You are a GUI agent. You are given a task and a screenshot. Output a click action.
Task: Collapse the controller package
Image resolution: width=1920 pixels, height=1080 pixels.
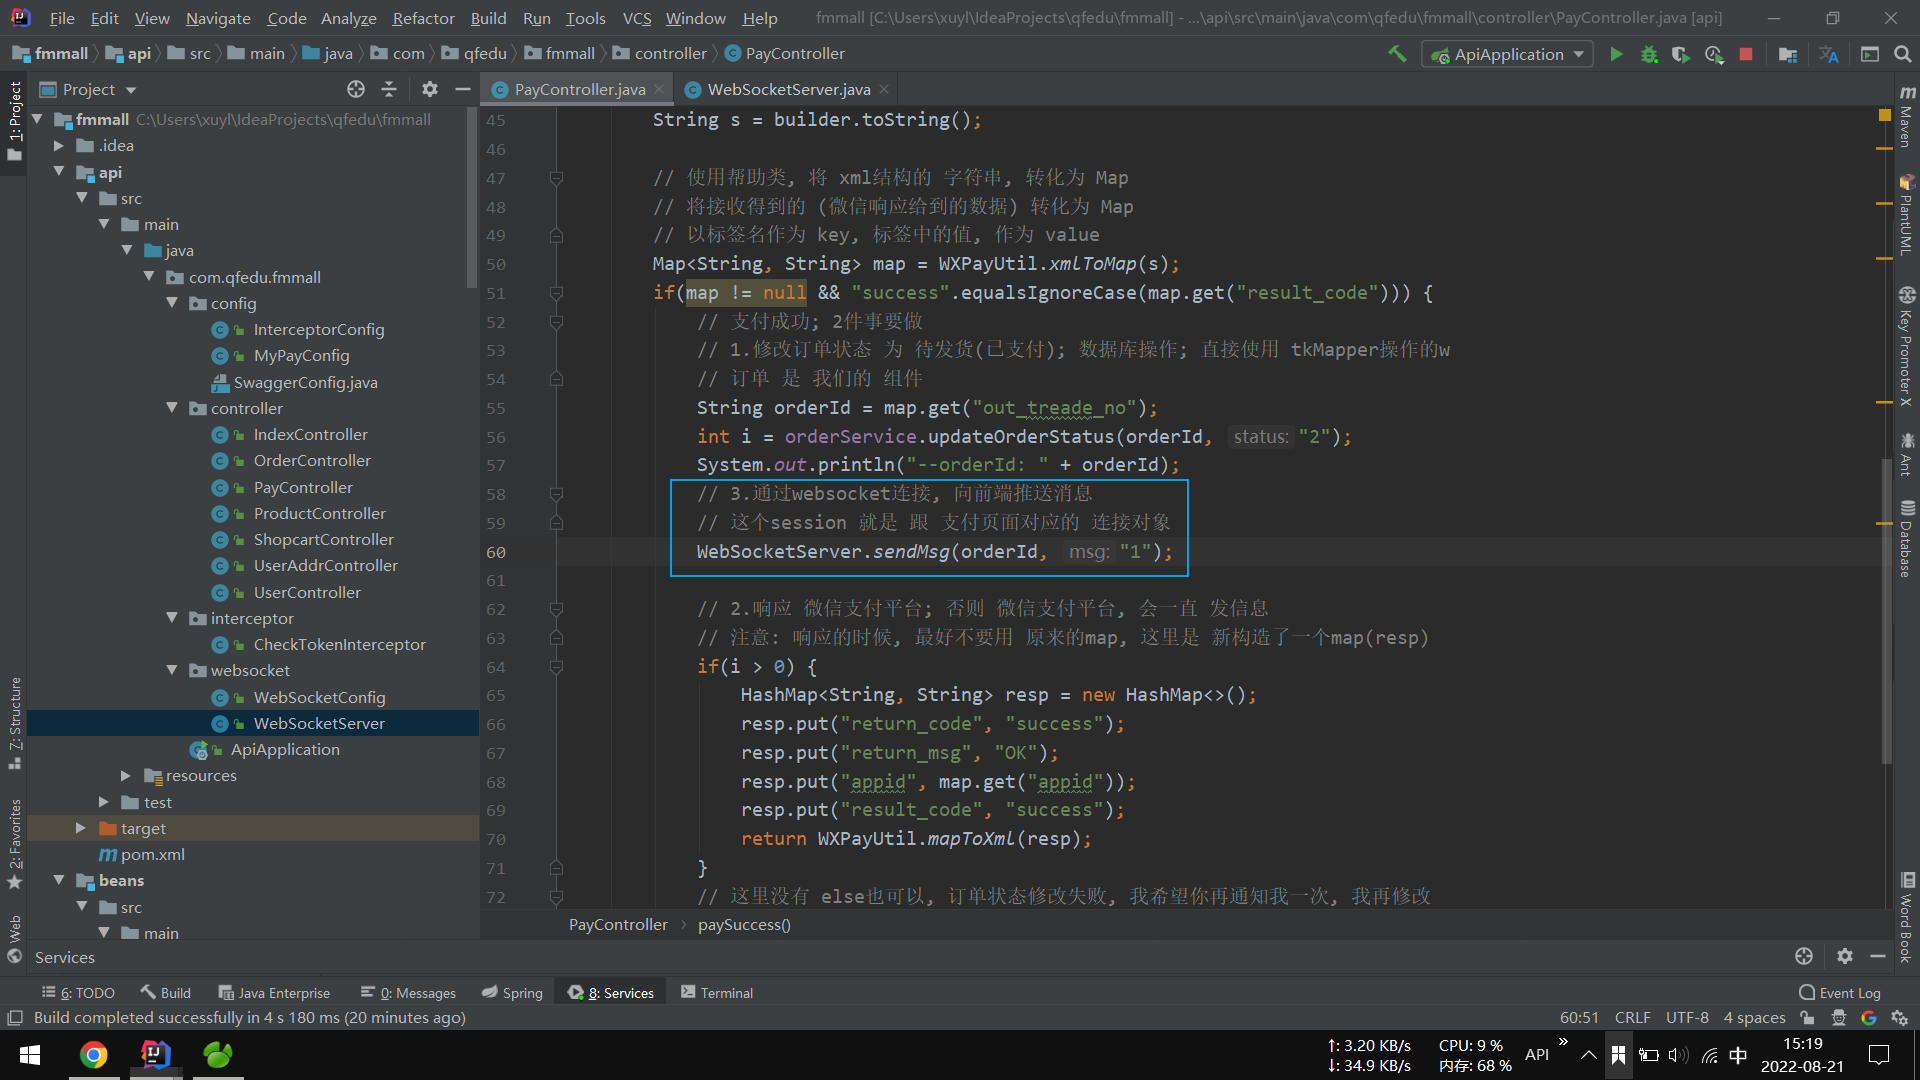[172, 408]
